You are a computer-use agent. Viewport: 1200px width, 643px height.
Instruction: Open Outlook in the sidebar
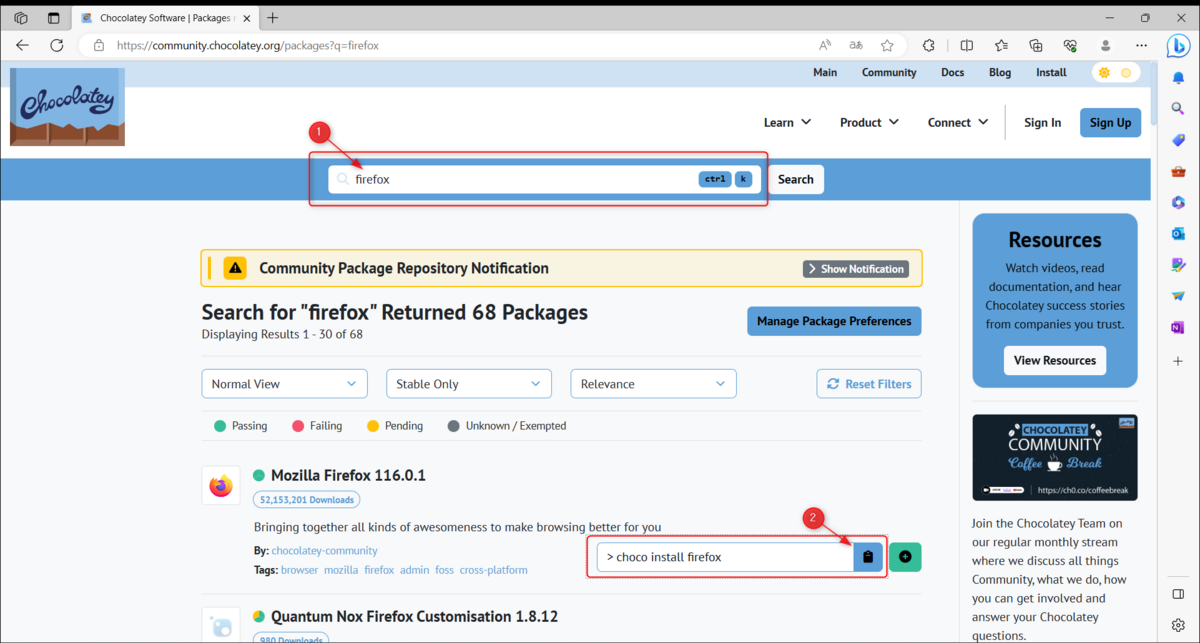[x=1178, y=233]
